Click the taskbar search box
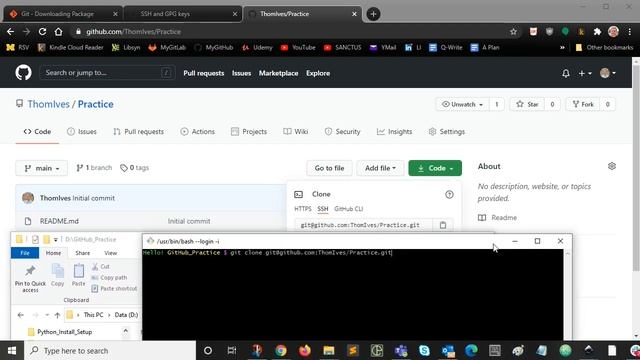Screen dimensions: 640x360 click(110, 351)
